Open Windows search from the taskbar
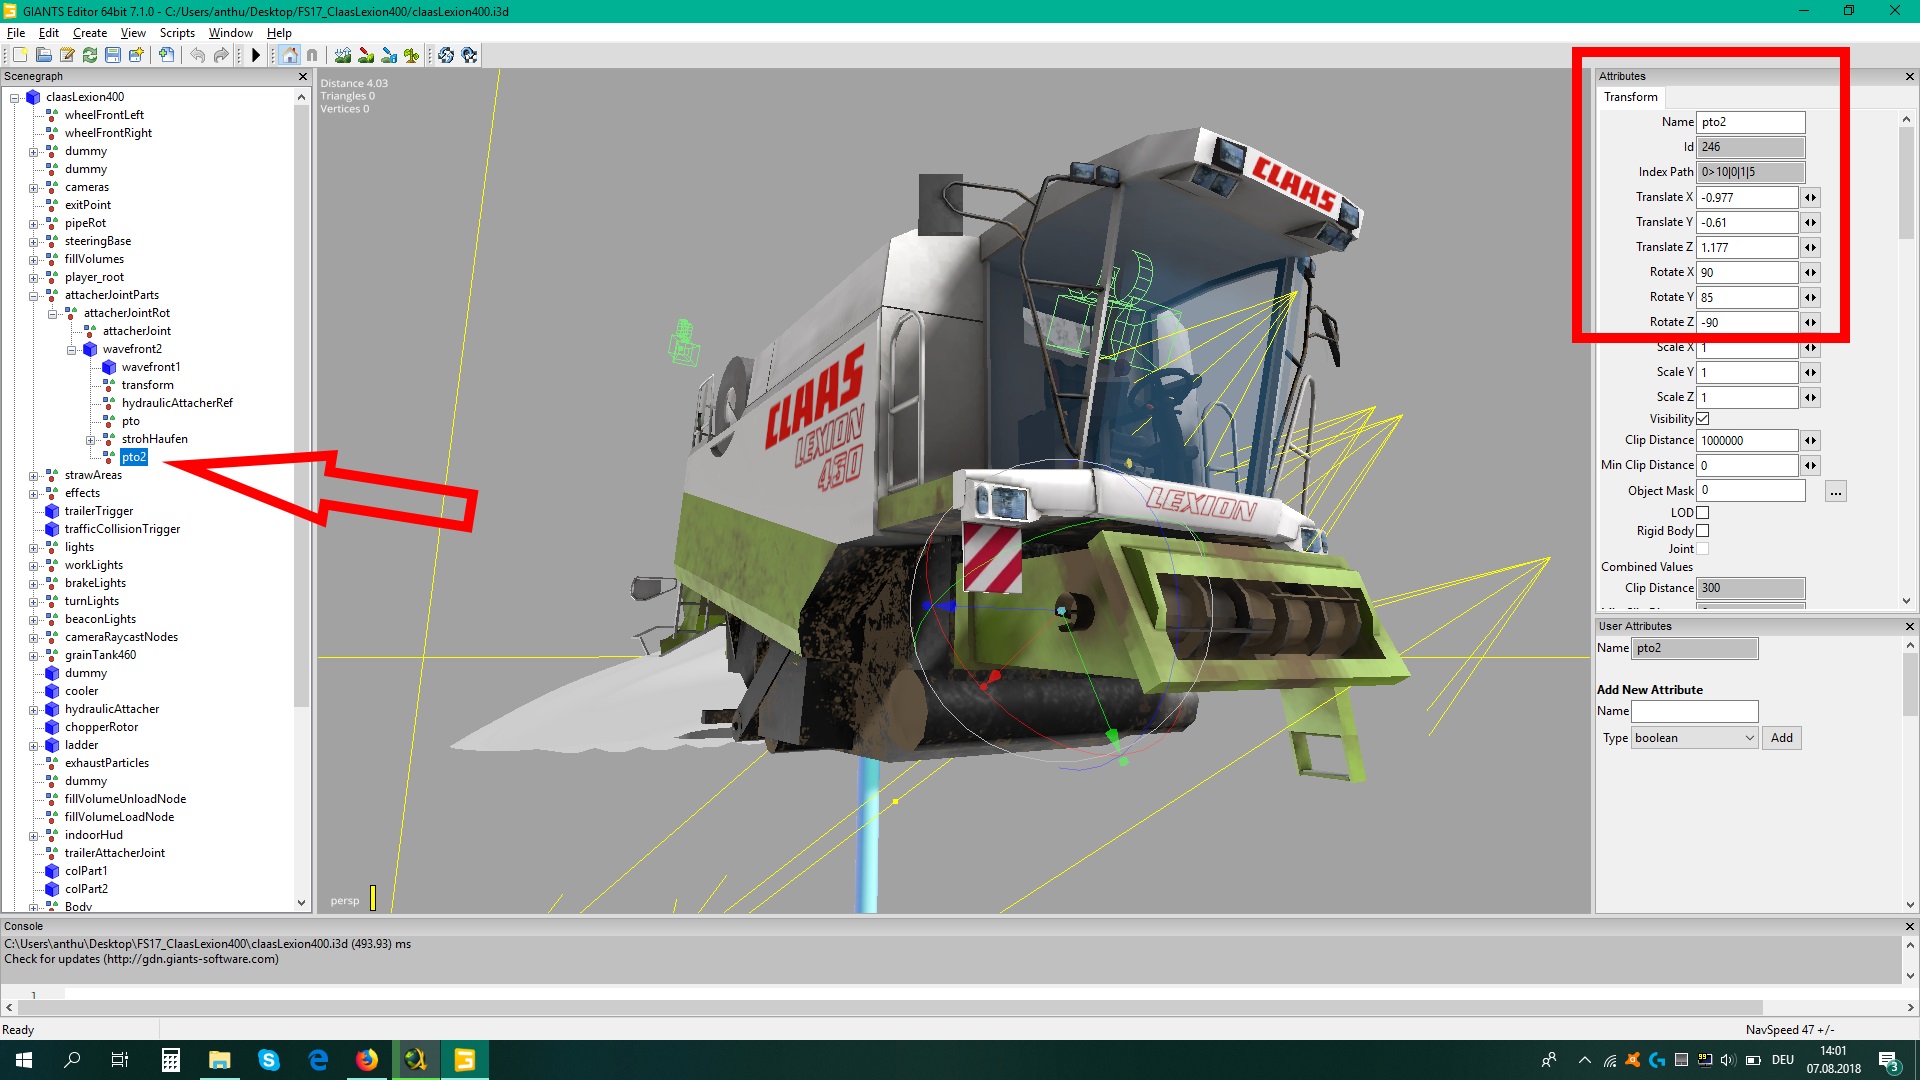 click(72, 1060)
